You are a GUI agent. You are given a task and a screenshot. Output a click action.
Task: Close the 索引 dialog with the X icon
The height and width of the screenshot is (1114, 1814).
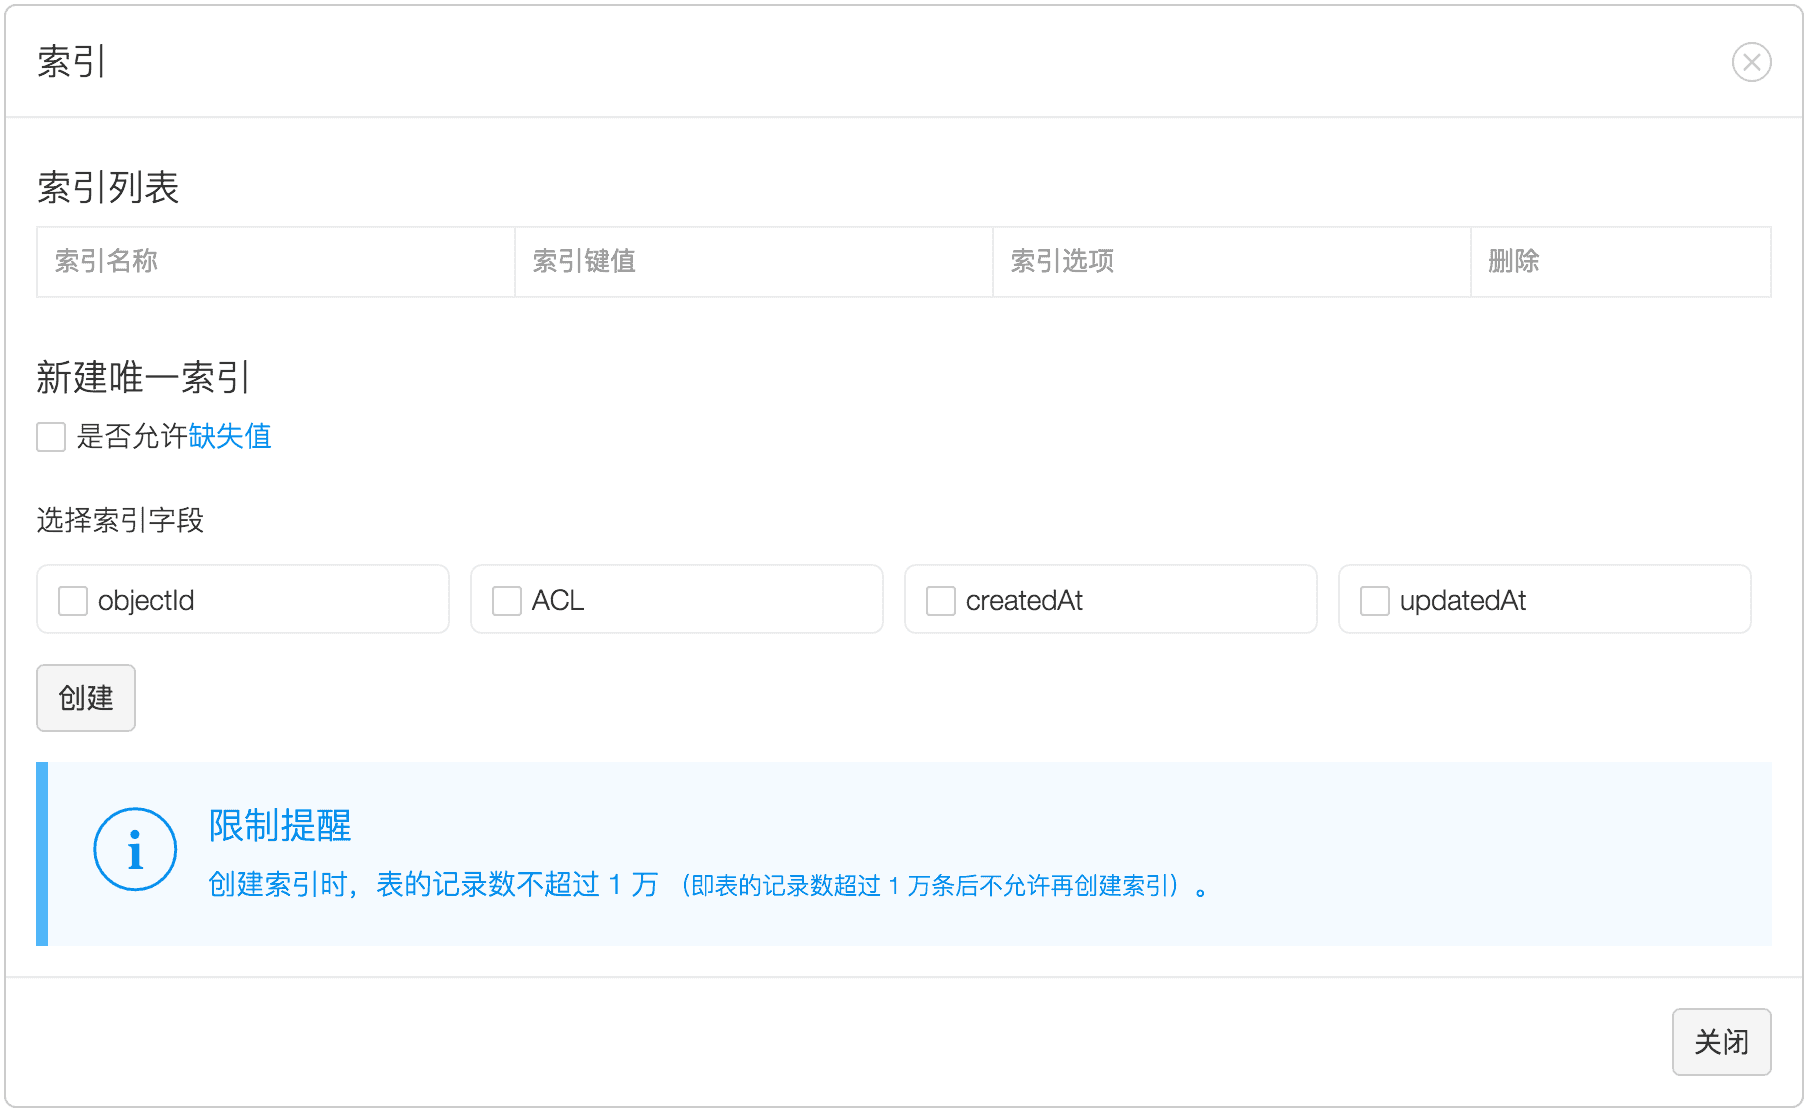click(1751, 62)
